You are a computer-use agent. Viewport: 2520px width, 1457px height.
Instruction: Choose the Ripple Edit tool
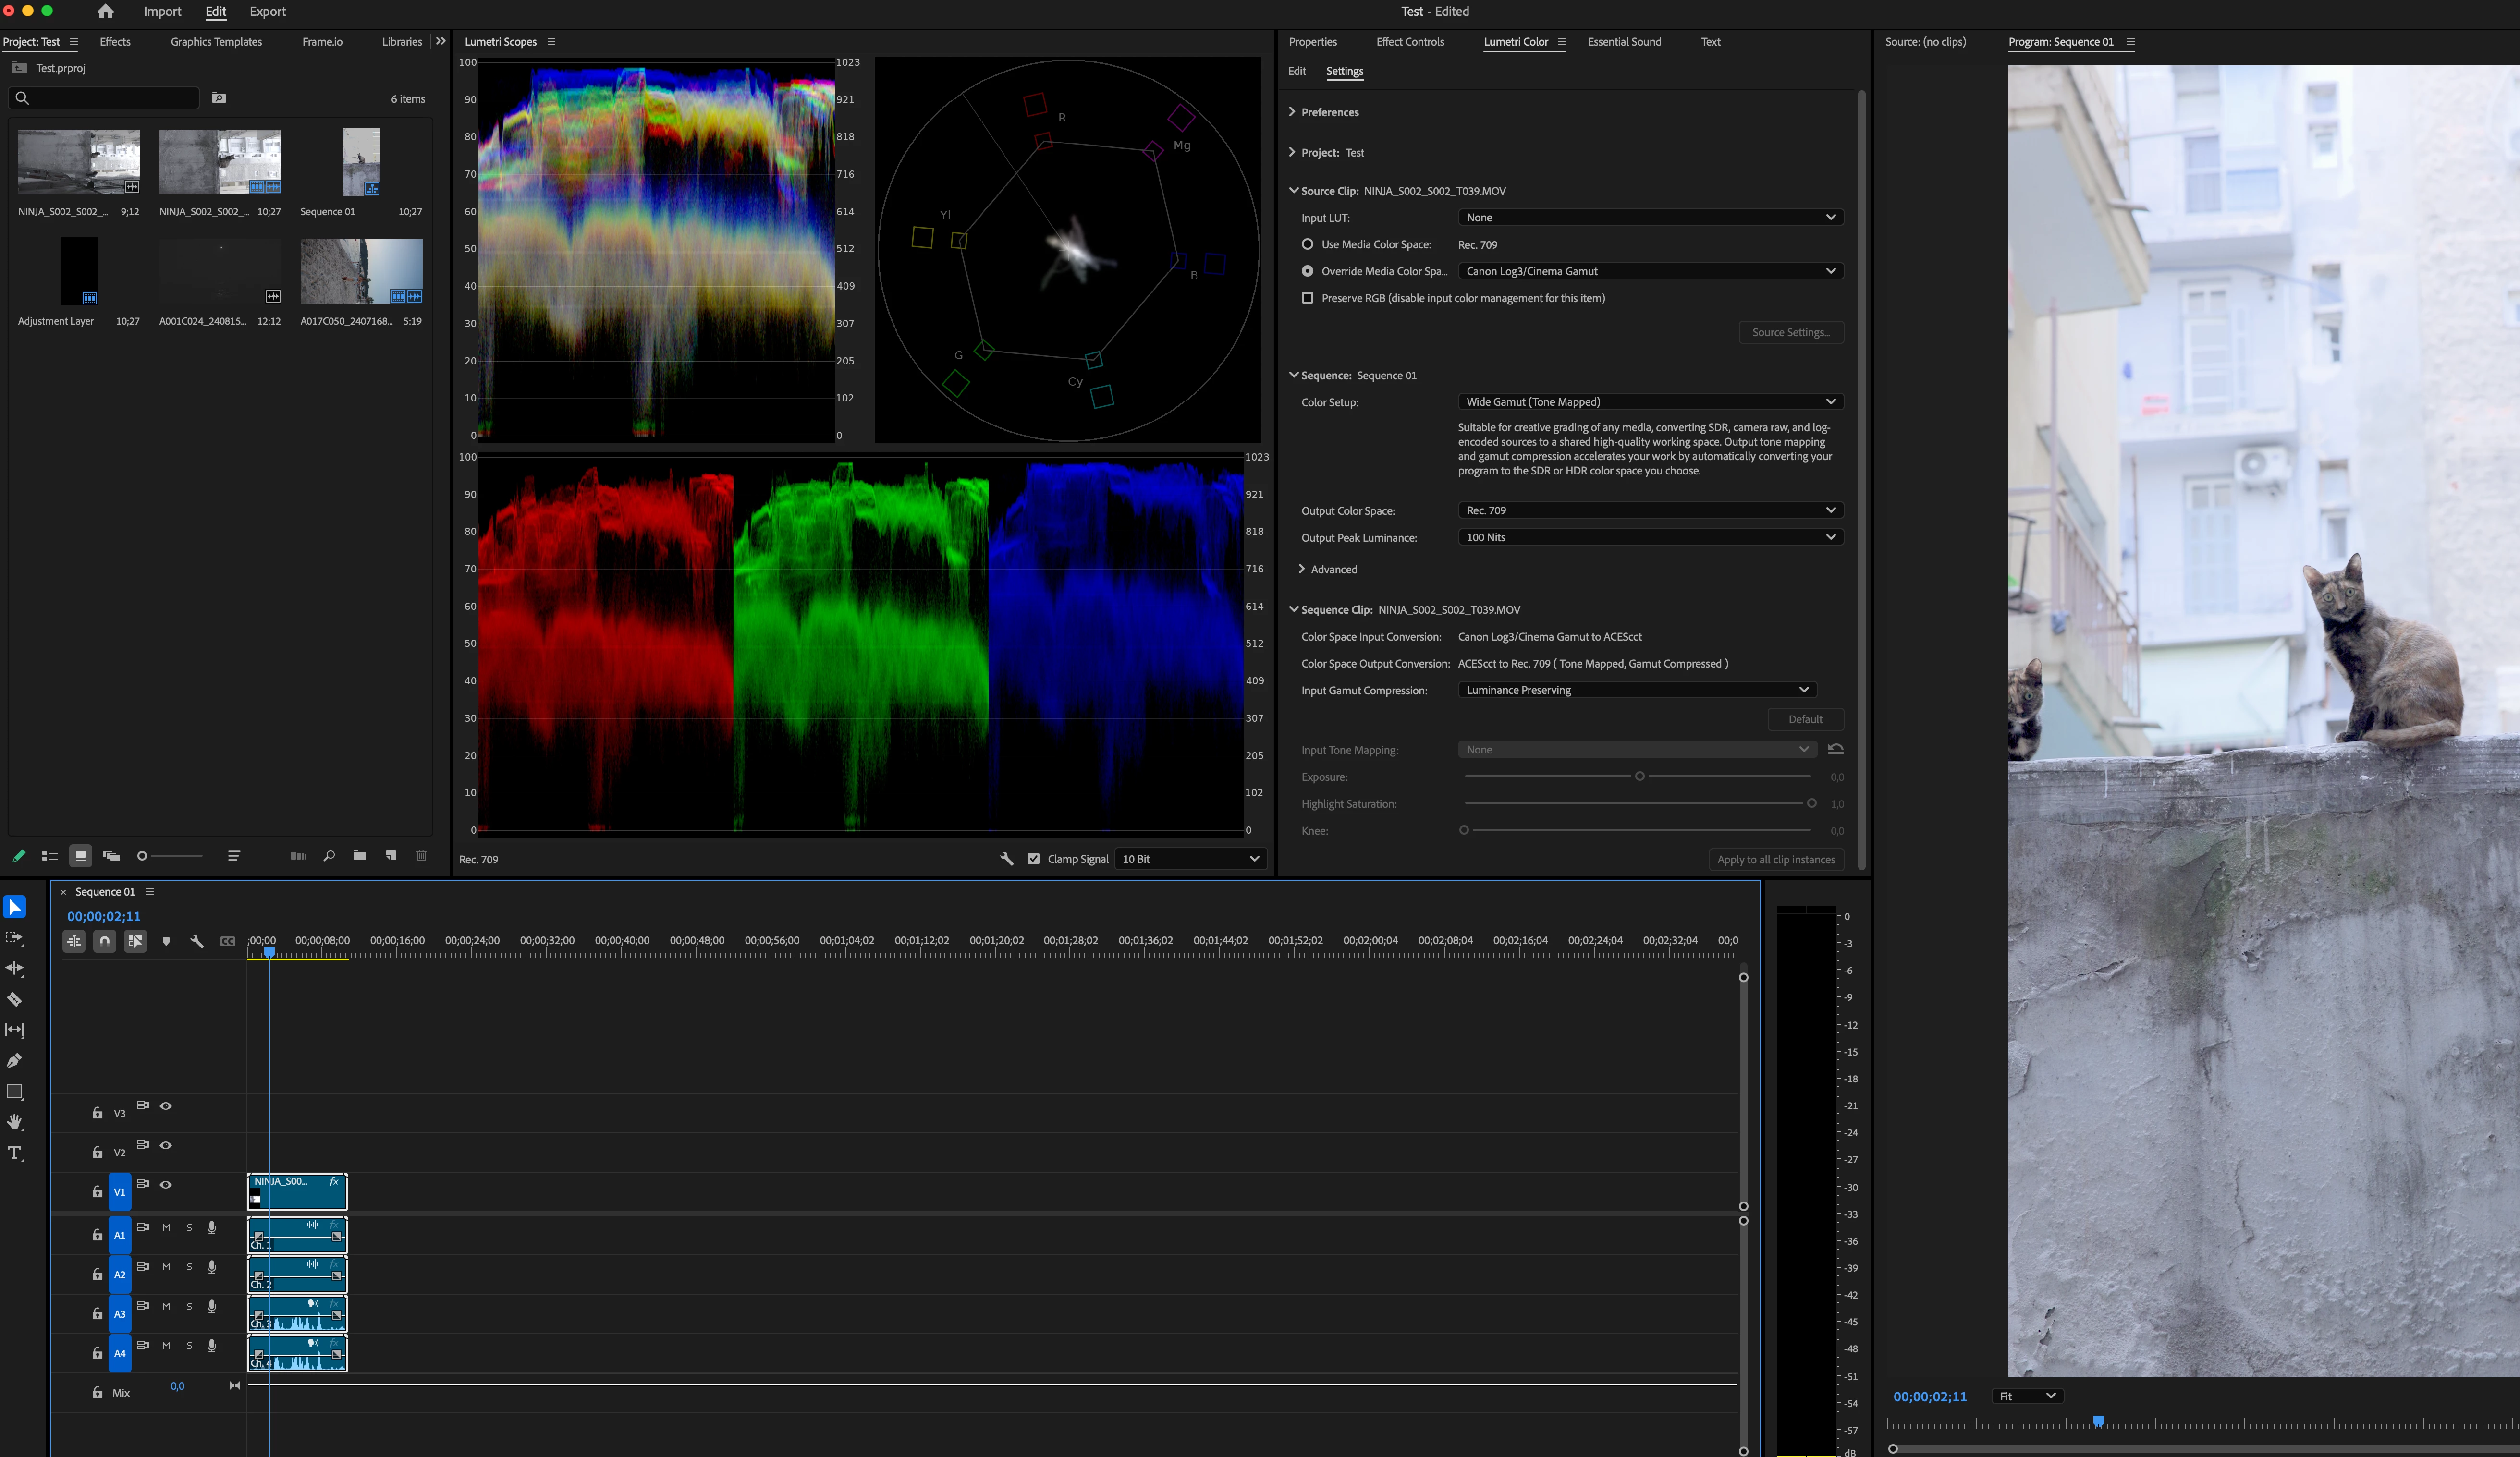(15, 968)
